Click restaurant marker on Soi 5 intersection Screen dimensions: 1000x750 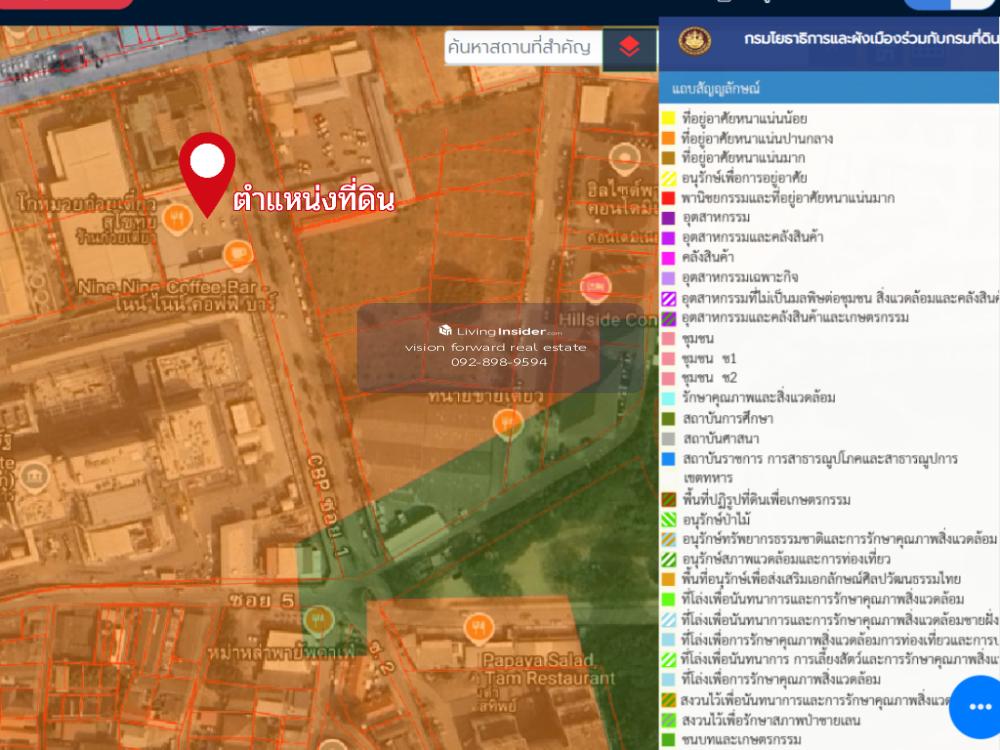[318, 619]
